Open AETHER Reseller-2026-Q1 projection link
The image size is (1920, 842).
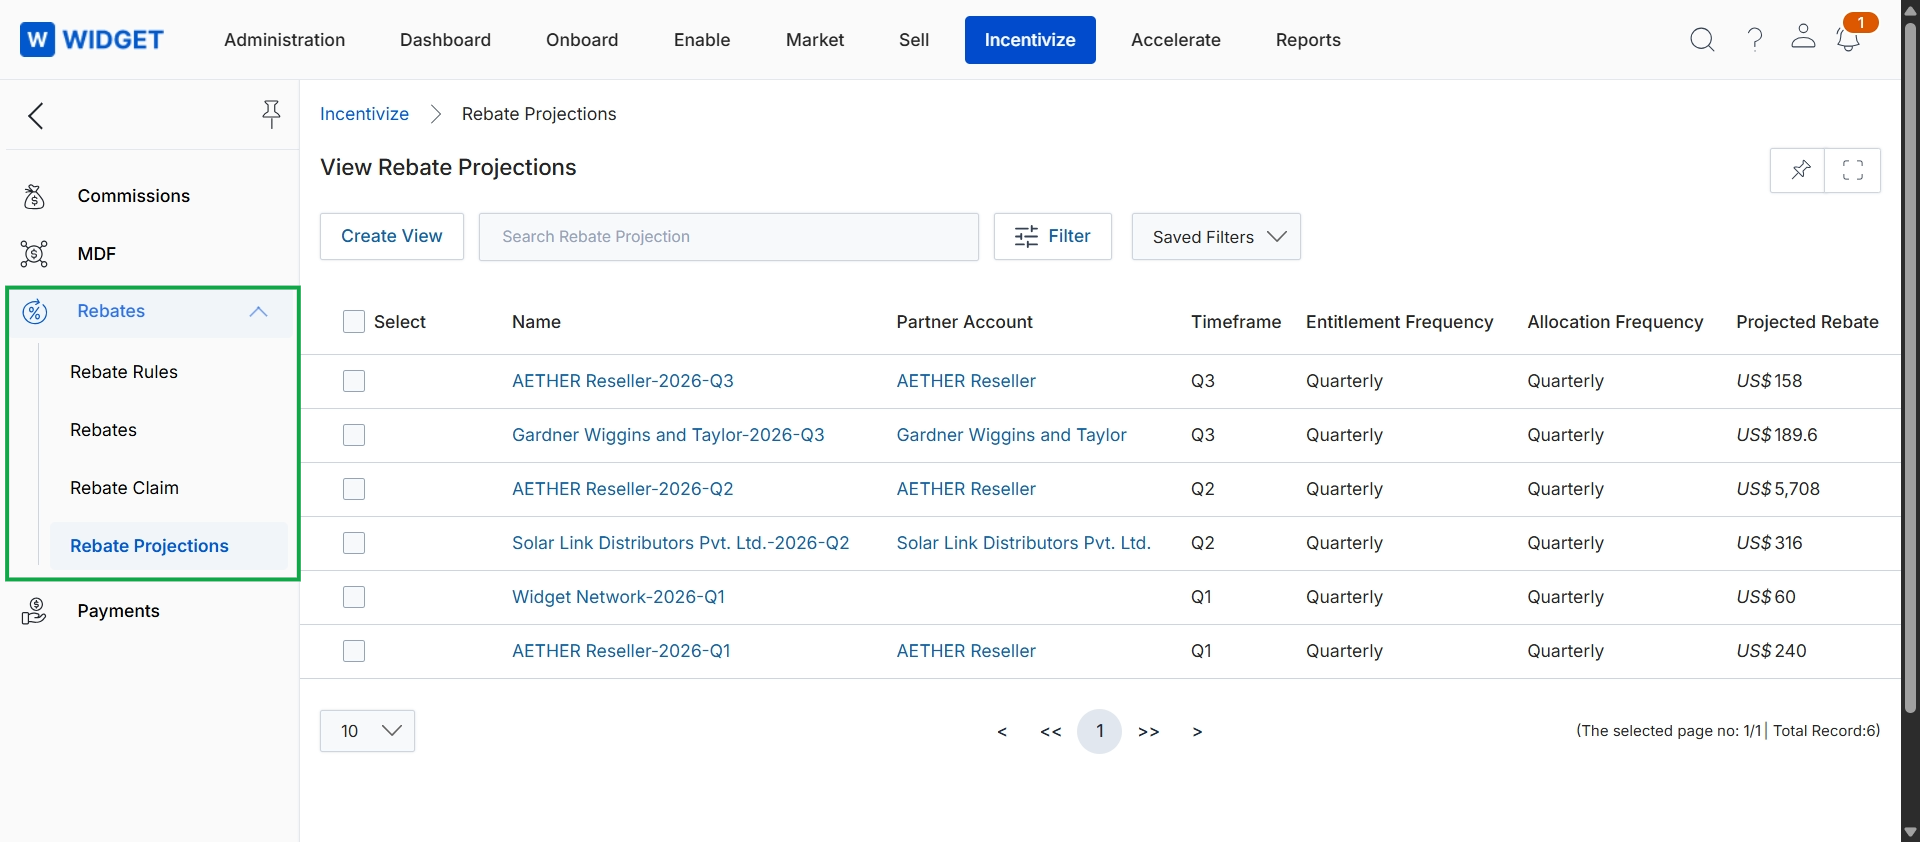coord(621,651)
